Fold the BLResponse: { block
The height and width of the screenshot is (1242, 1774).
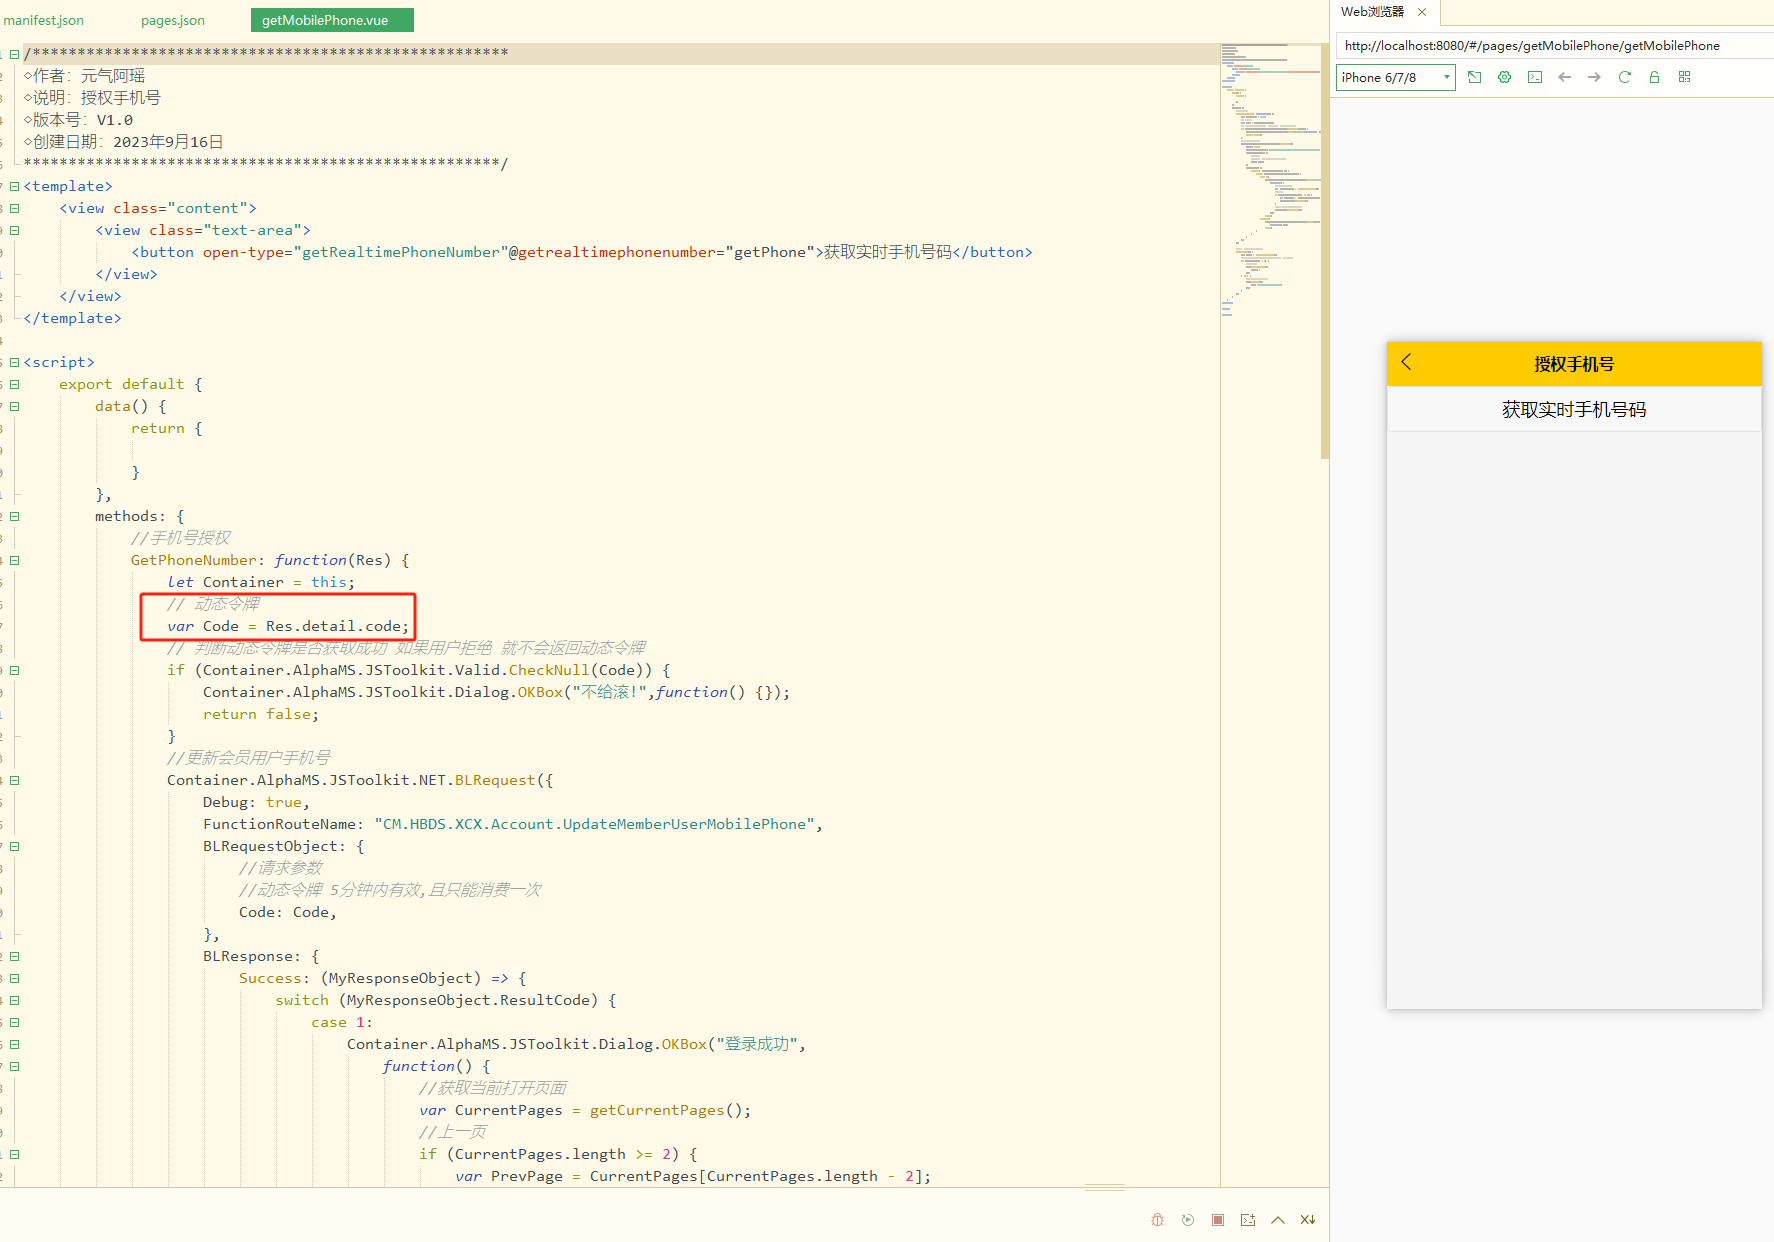pos(14,956)
